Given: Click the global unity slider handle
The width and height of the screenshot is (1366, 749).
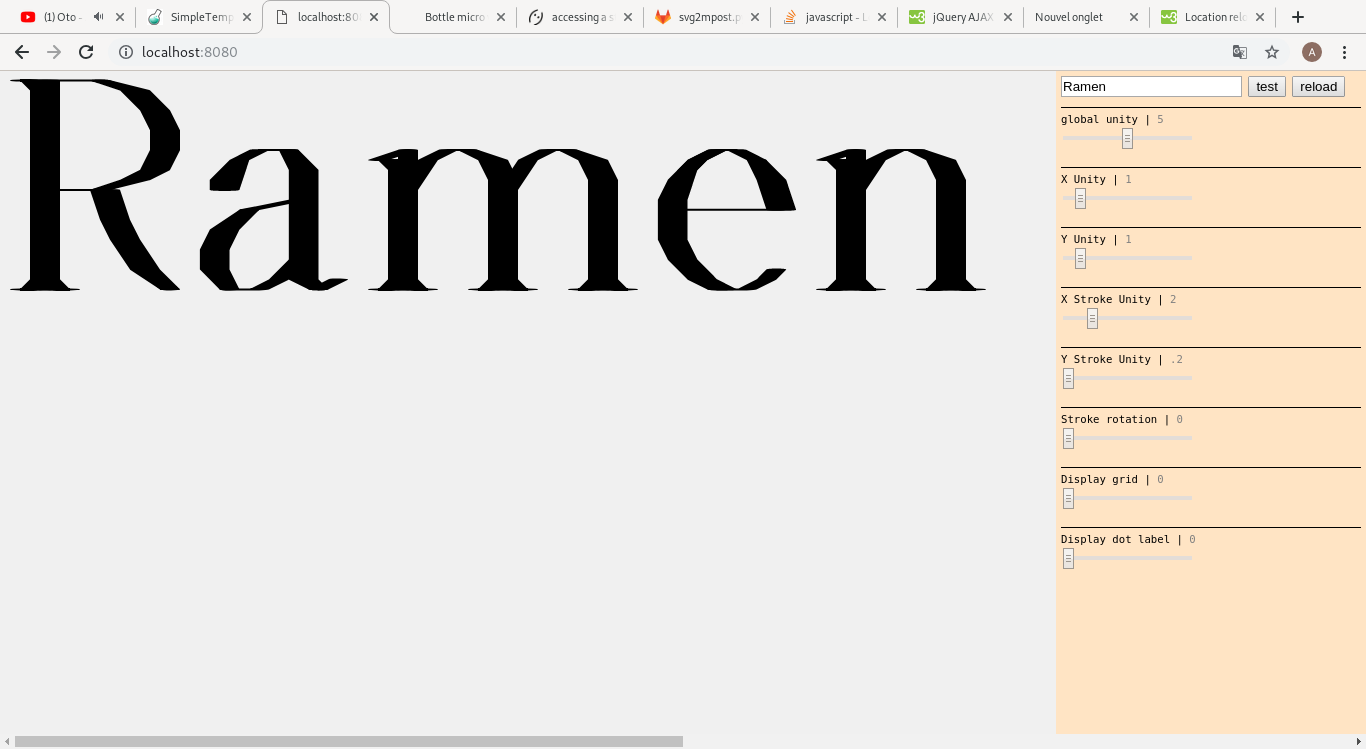Looking at the screenshot, I should pyautogui.click(x=1127, y=138).
